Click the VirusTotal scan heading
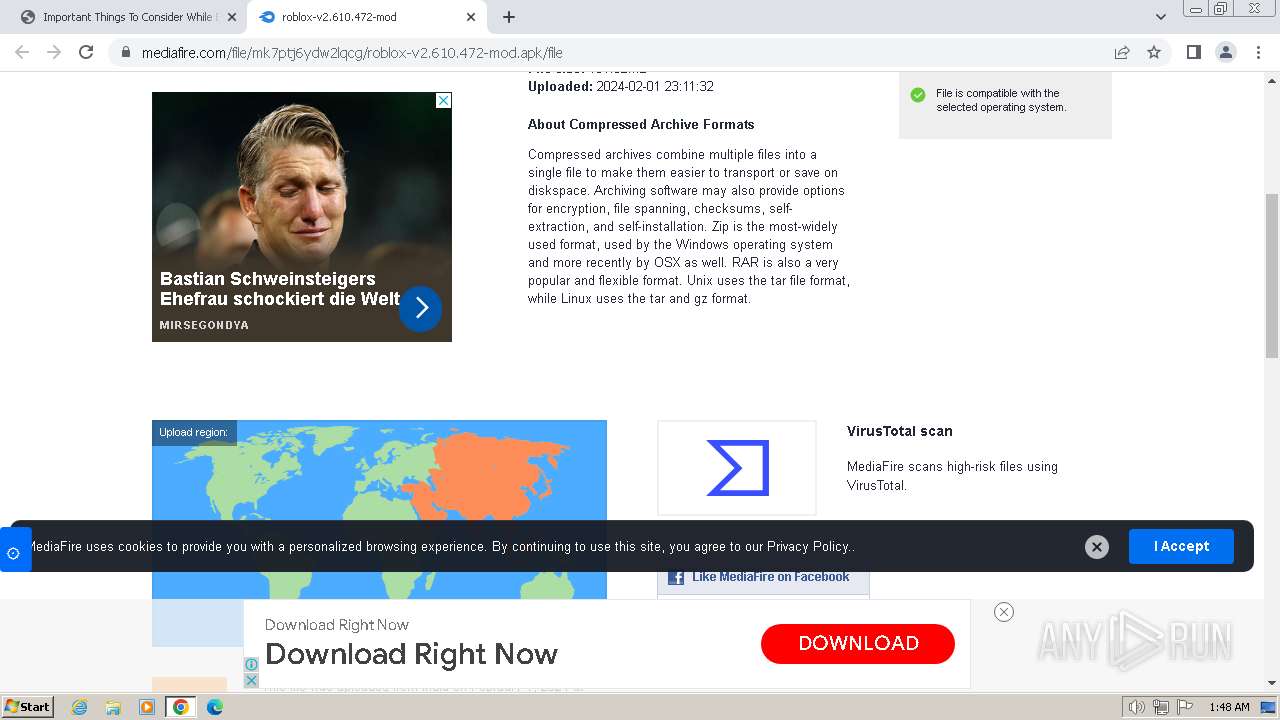This screenshot has width=1280, height=720. coord(899,431)
